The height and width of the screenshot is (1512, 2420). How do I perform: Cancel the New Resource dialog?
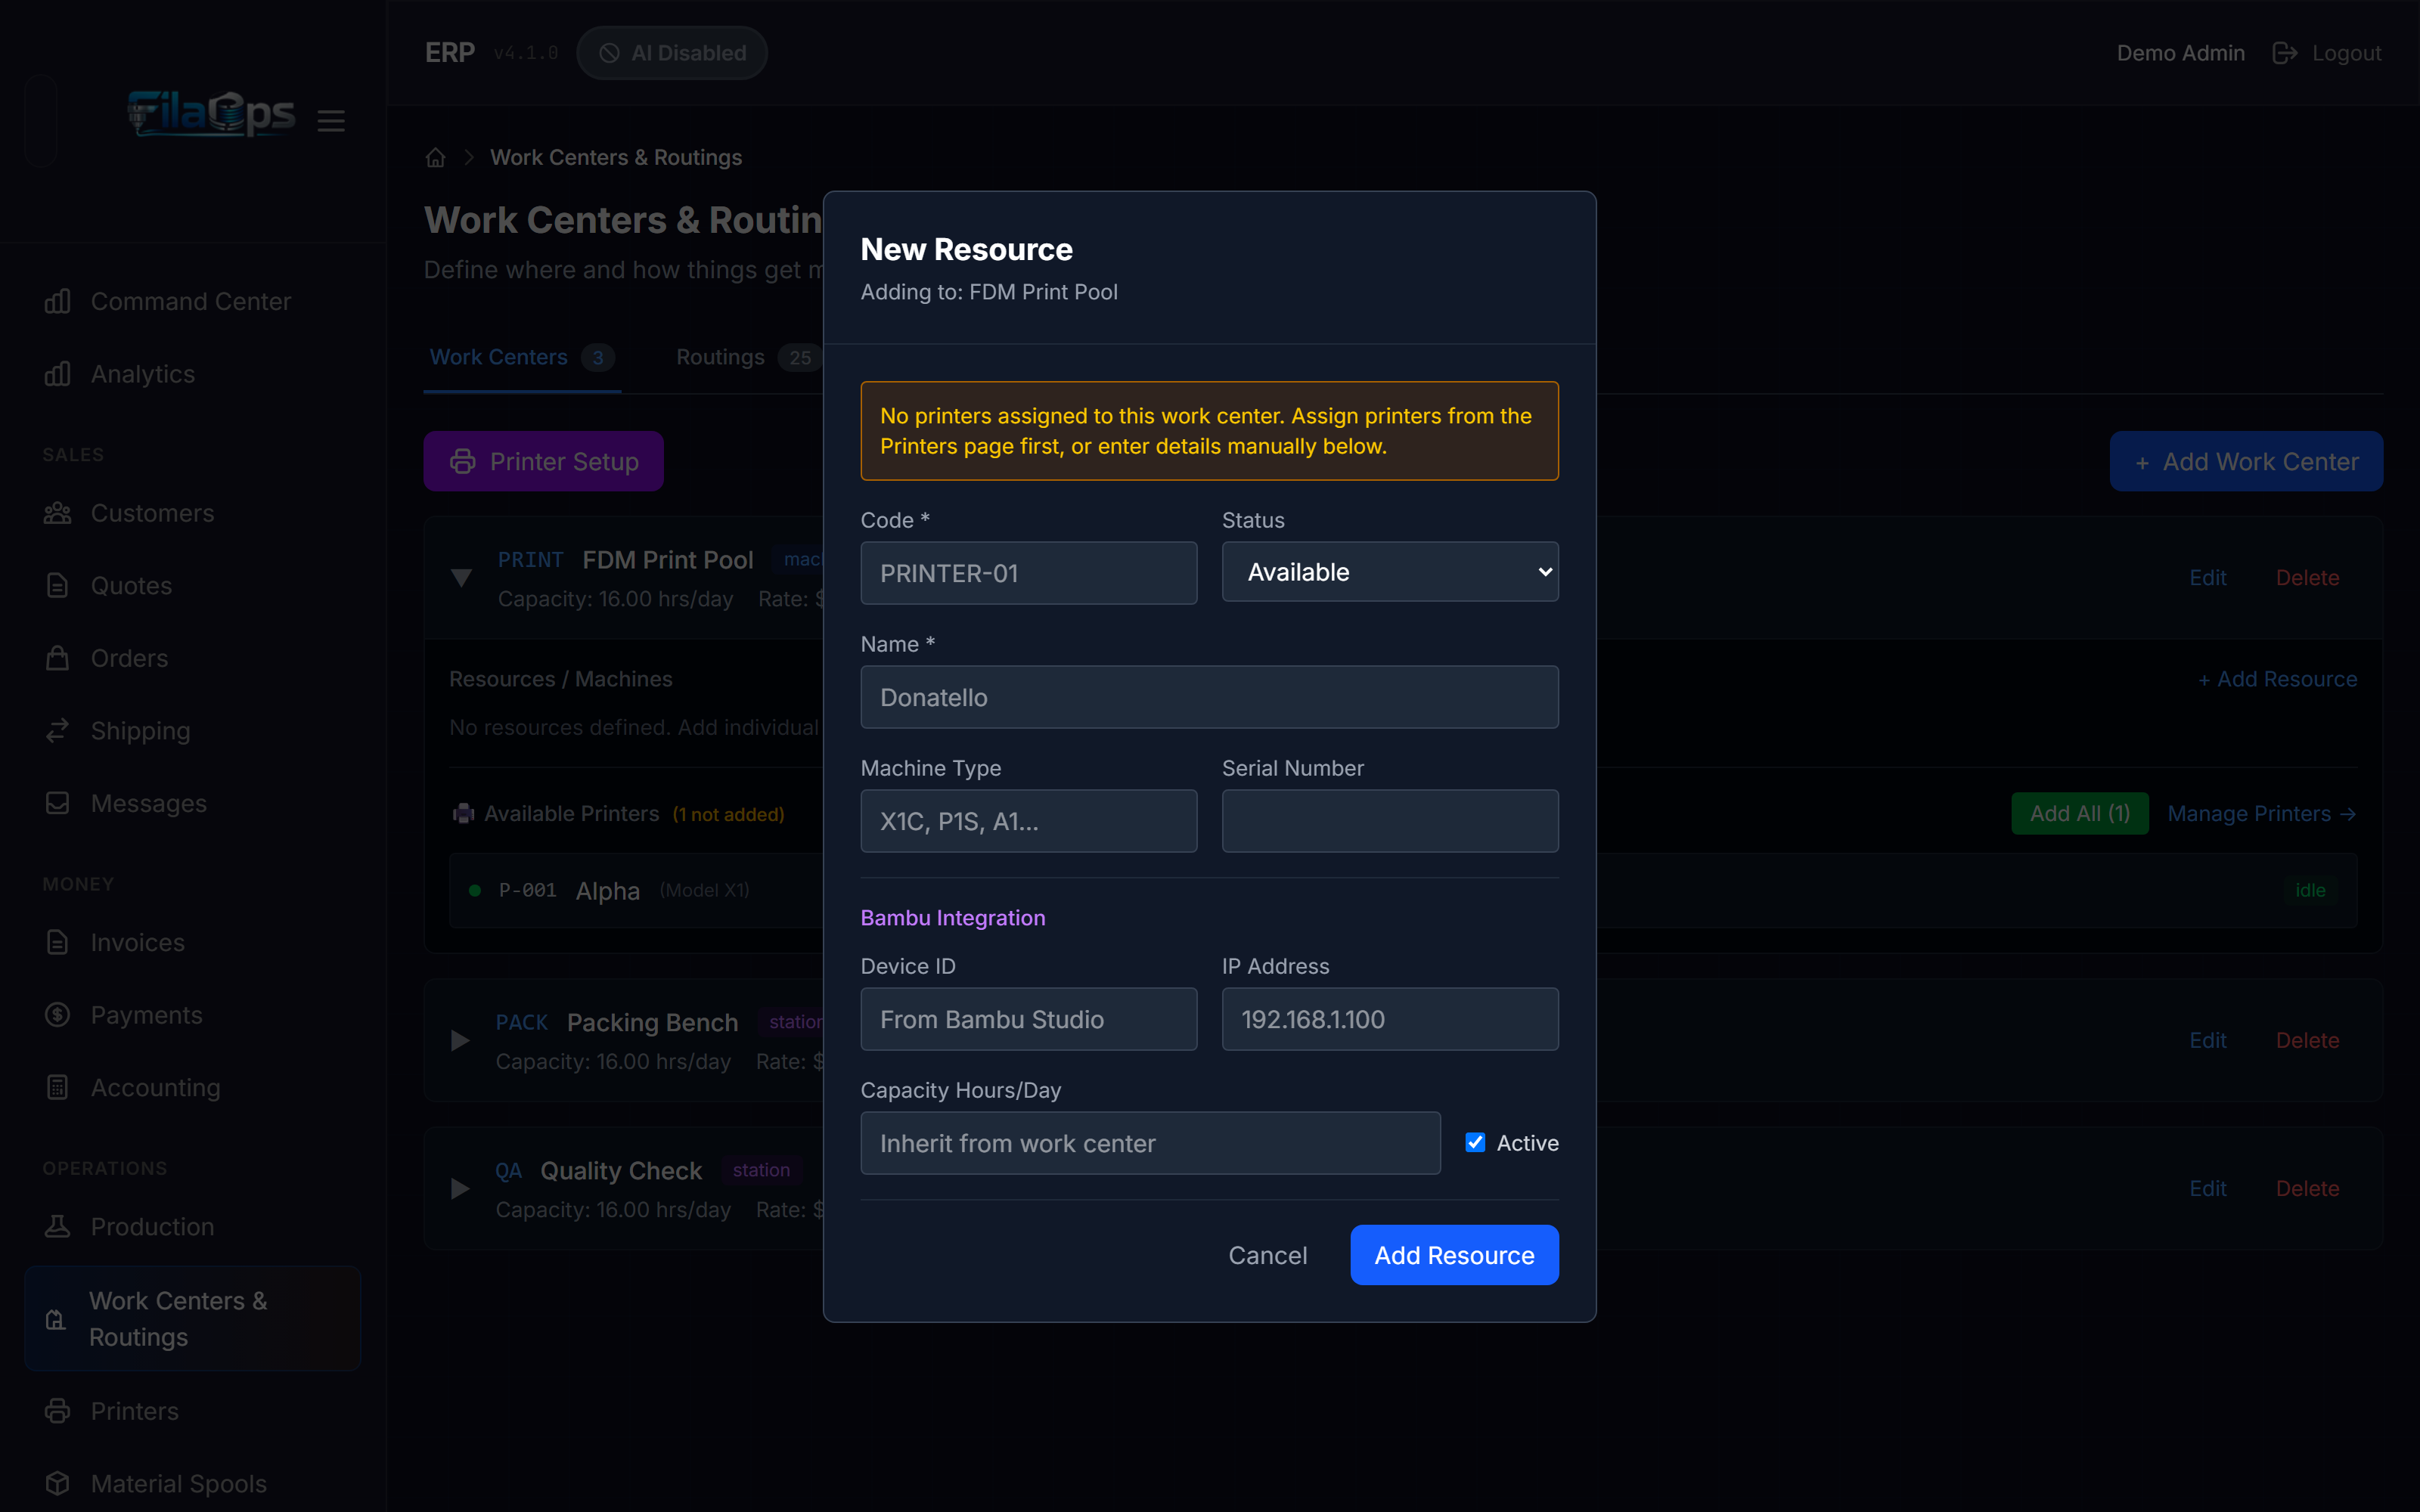(x=1267, y=1255)
